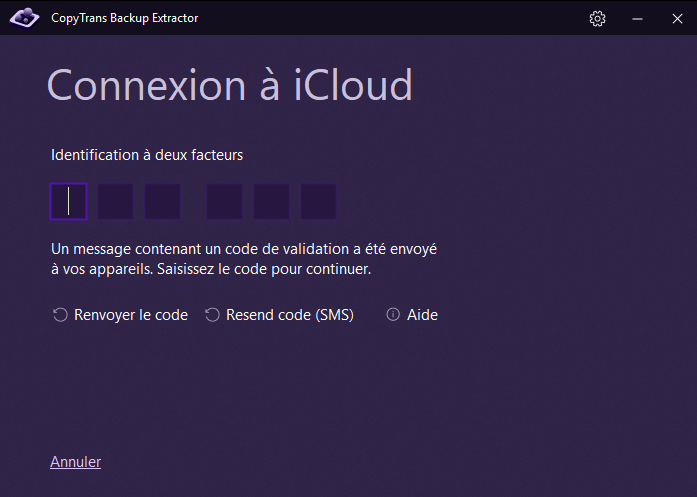Screen dimensions: 697x497
Task: Click the 'Connexion à iCloud' heading
Action: (x=230, y=85)
